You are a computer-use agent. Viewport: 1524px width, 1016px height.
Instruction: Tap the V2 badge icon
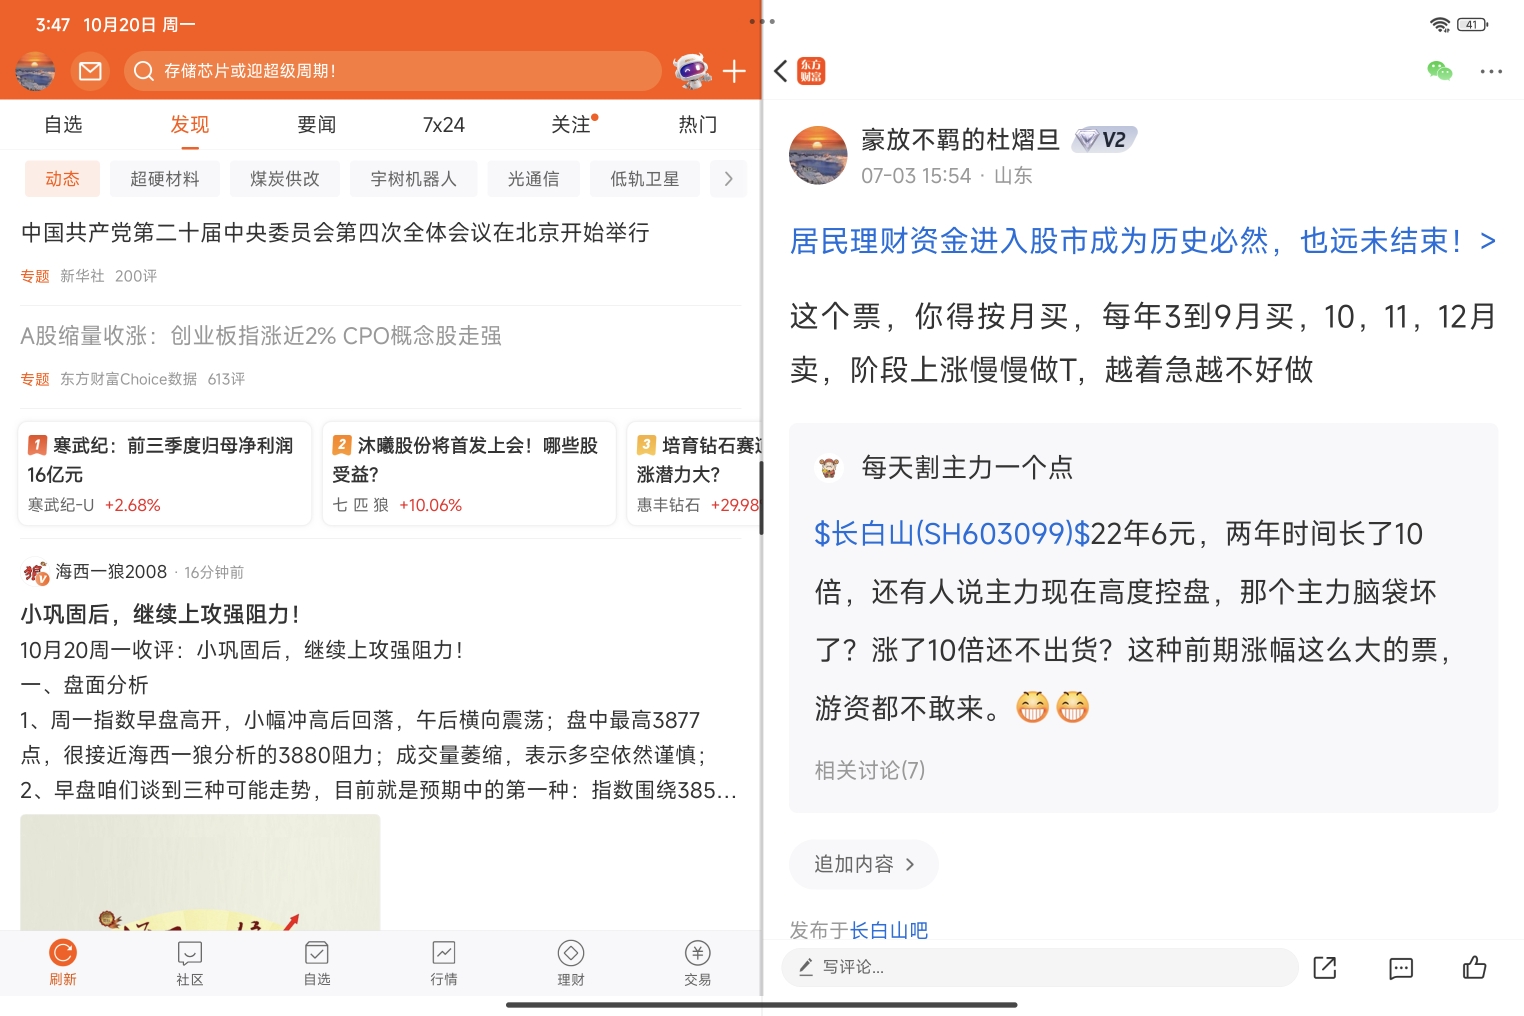1104,140
